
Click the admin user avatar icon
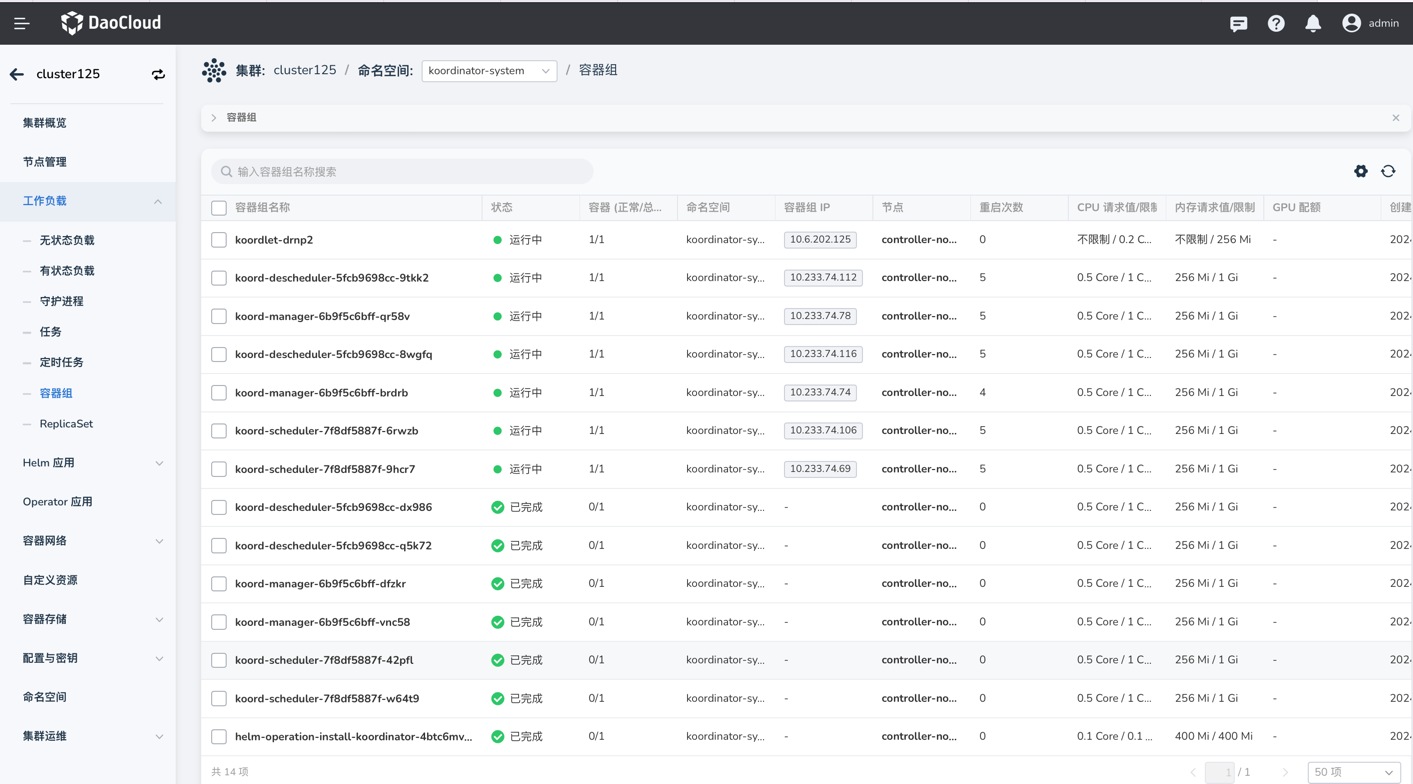click(x=1351, y=23)
